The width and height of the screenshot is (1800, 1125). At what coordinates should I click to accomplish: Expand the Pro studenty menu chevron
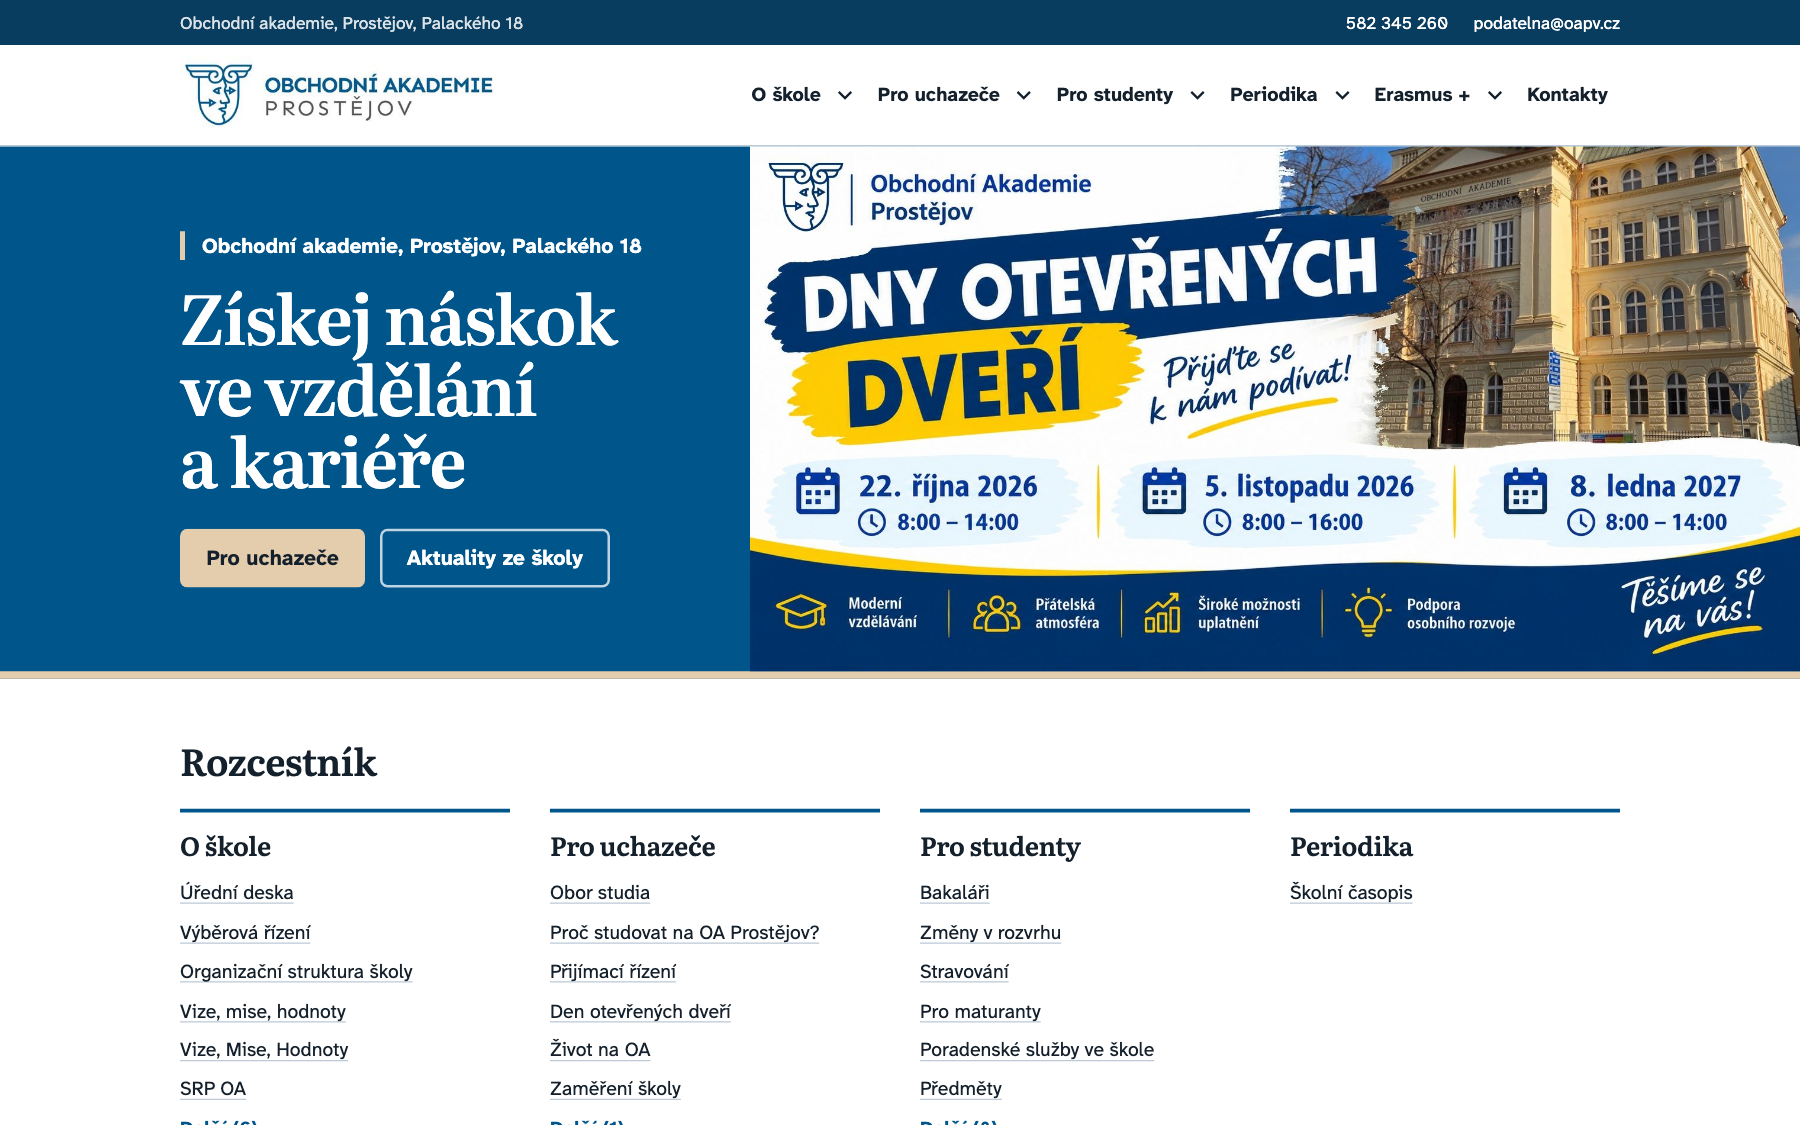point(1197,95)
